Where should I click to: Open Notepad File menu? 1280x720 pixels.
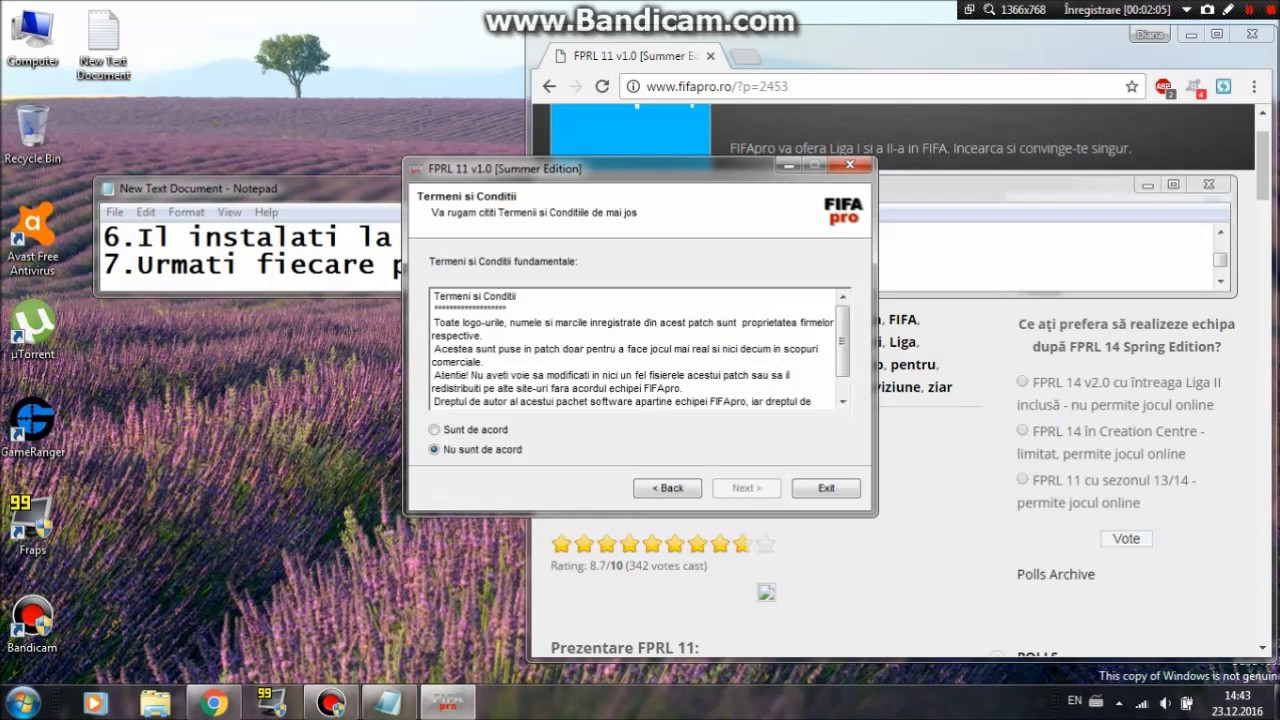tap(115, 212)
